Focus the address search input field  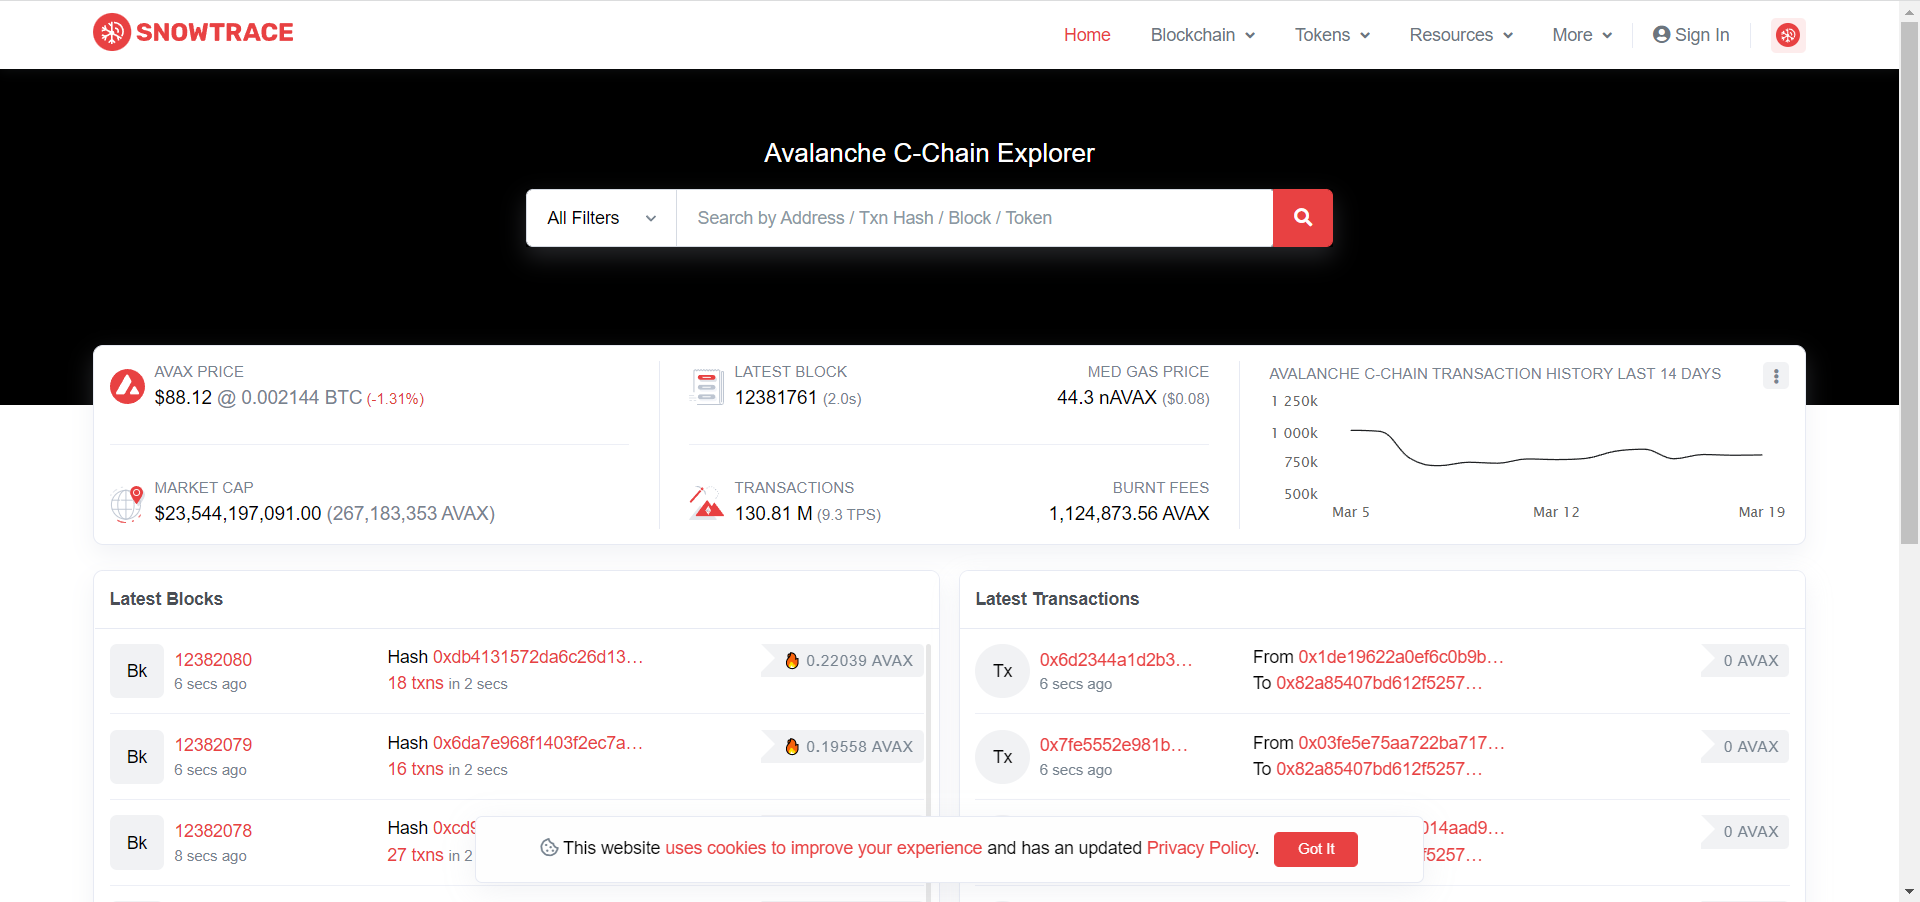(x=974, y=218)
